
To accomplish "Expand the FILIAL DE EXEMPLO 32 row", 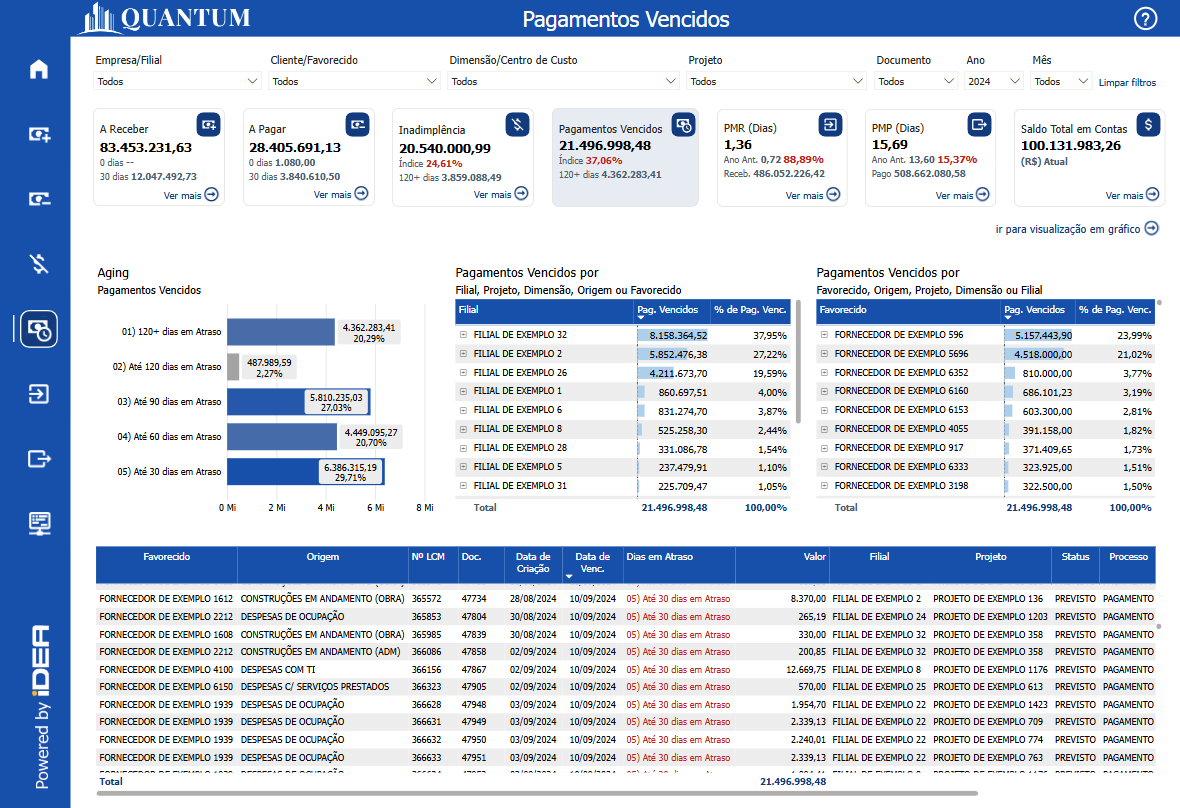I will pyautogui.click(x=463, y=335).
